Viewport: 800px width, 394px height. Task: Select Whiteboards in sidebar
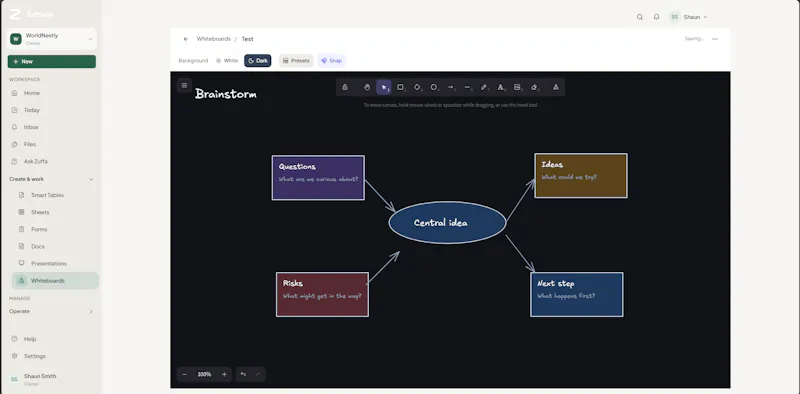coord(55,281)
